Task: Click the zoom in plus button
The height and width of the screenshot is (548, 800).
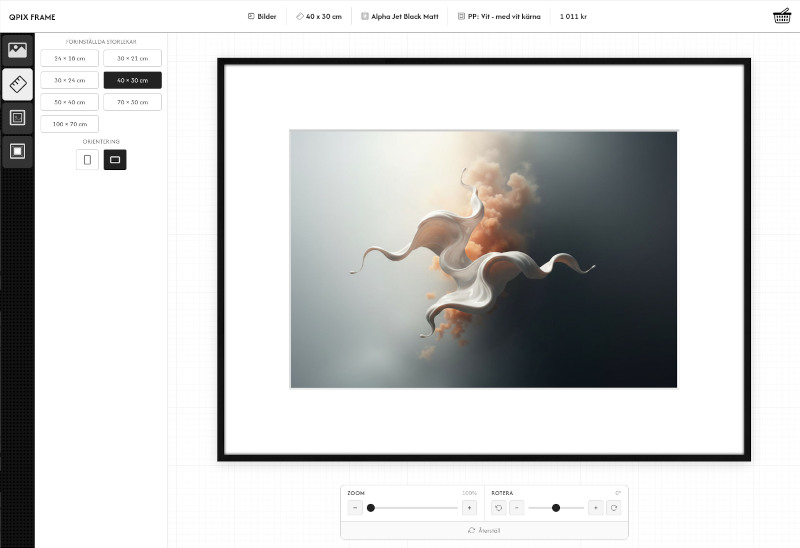Action: [469, 508]
